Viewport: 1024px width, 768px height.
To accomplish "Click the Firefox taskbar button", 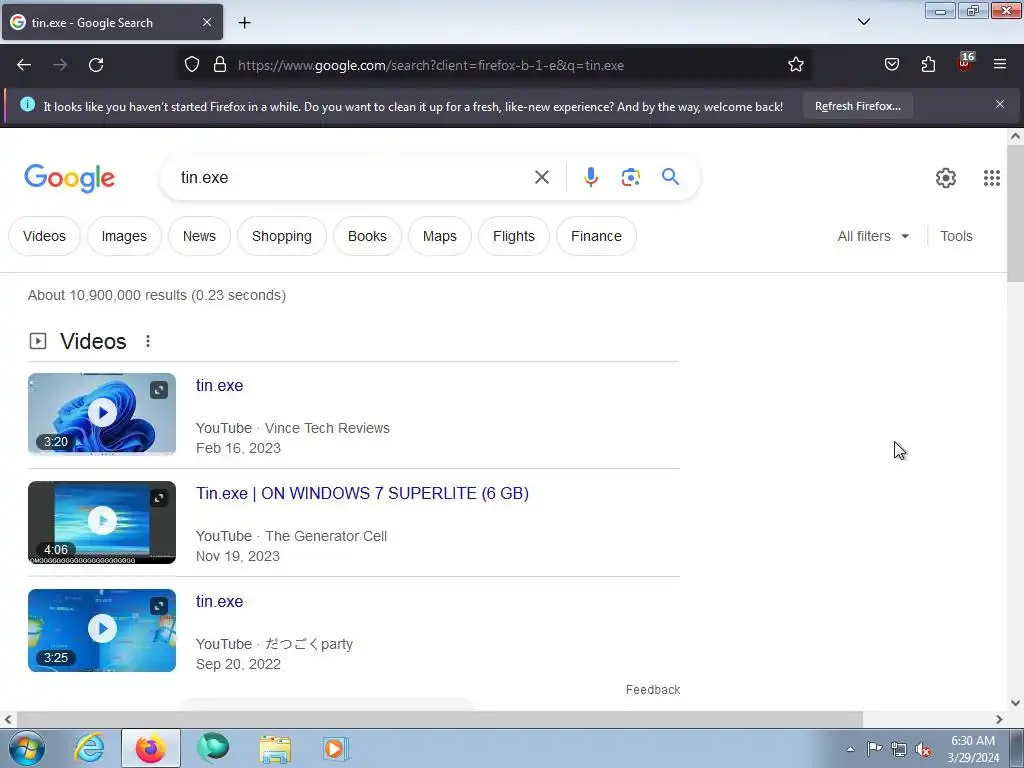I will pos(151,748).
